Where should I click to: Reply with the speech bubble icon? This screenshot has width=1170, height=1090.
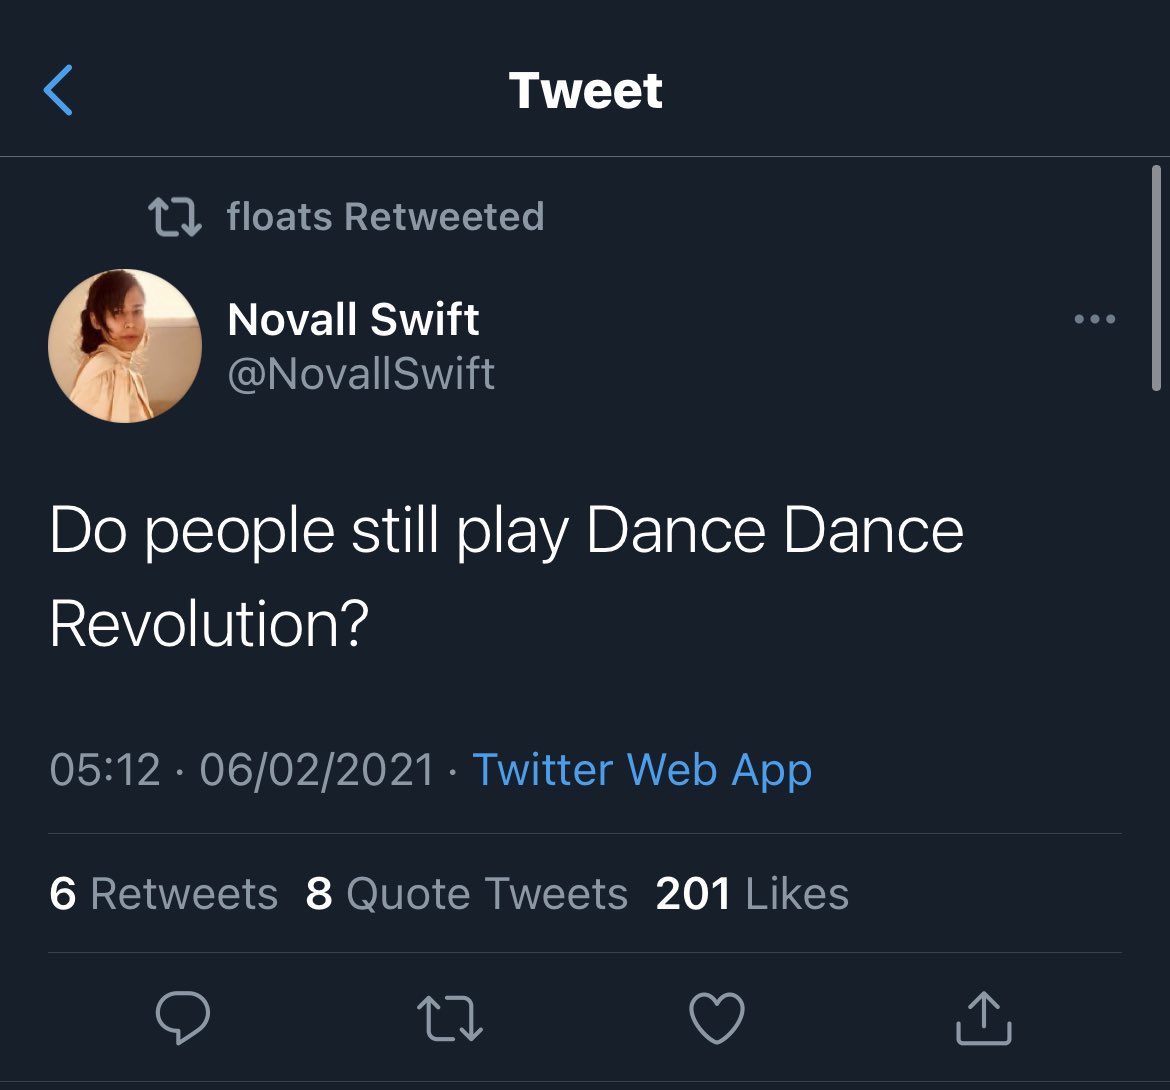tap(183, 1018)
